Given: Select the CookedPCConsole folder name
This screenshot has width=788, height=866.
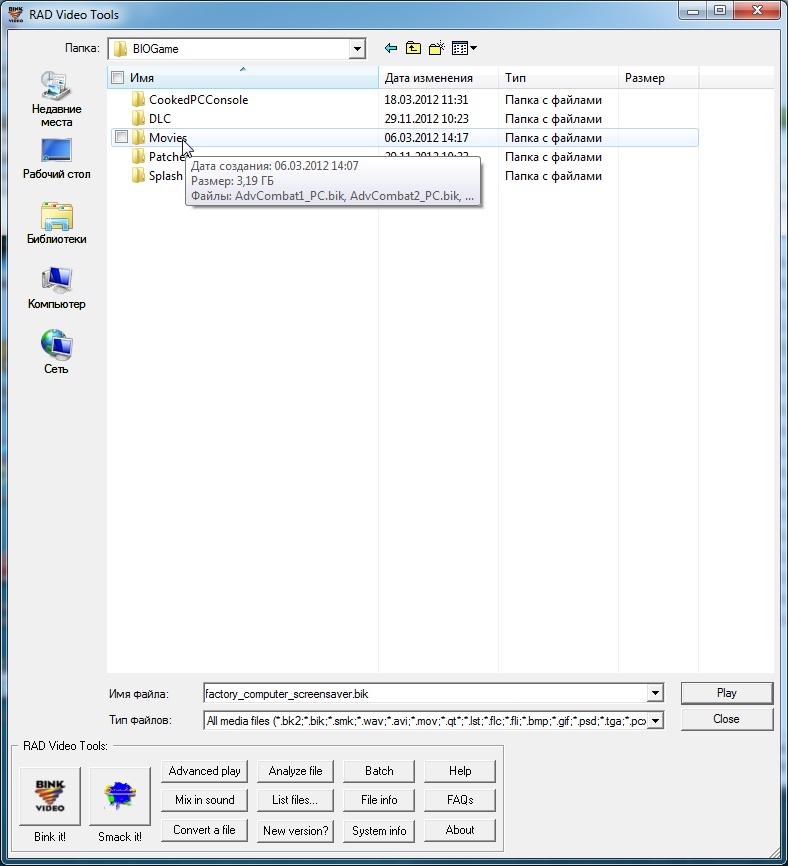Looking at the screenshot, I should click(199, 100).
